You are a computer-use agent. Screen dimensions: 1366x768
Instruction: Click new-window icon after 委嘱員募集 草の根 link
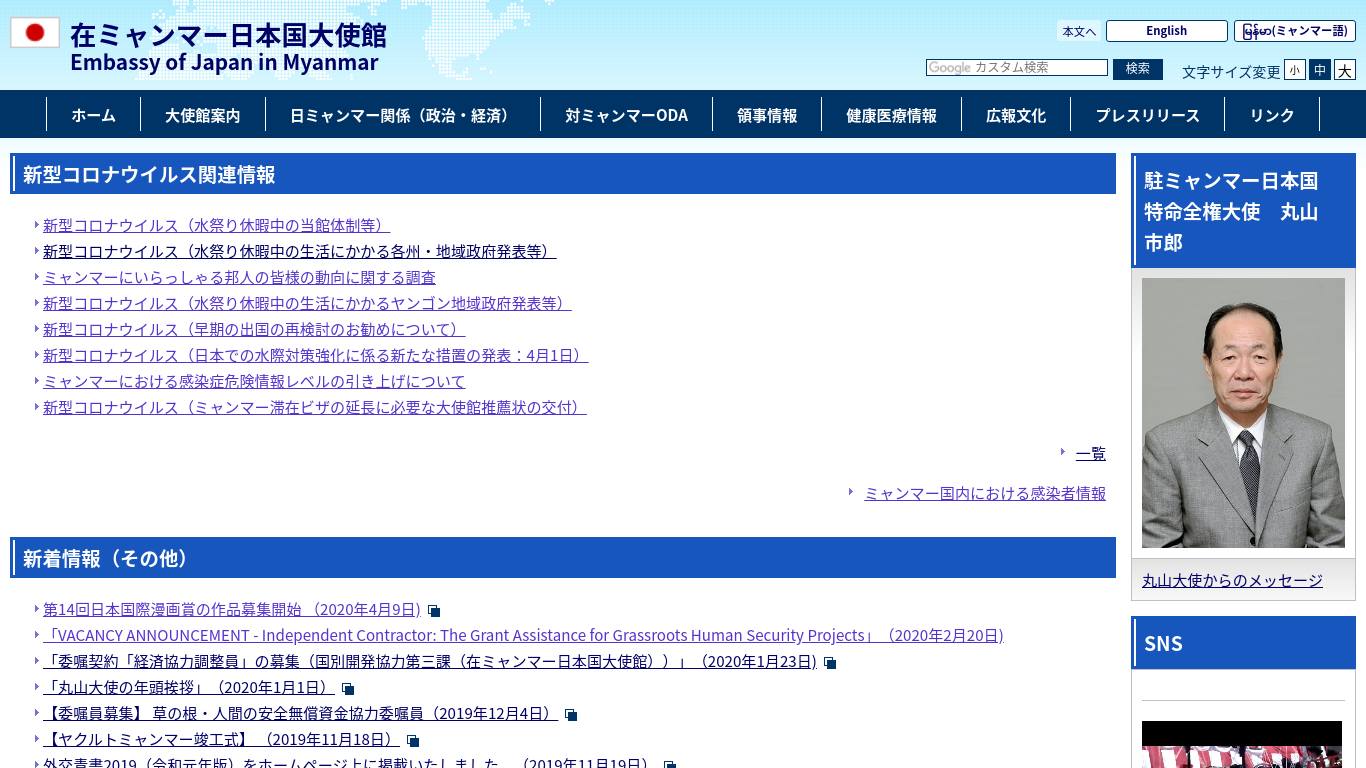click(x=571, y=715)
